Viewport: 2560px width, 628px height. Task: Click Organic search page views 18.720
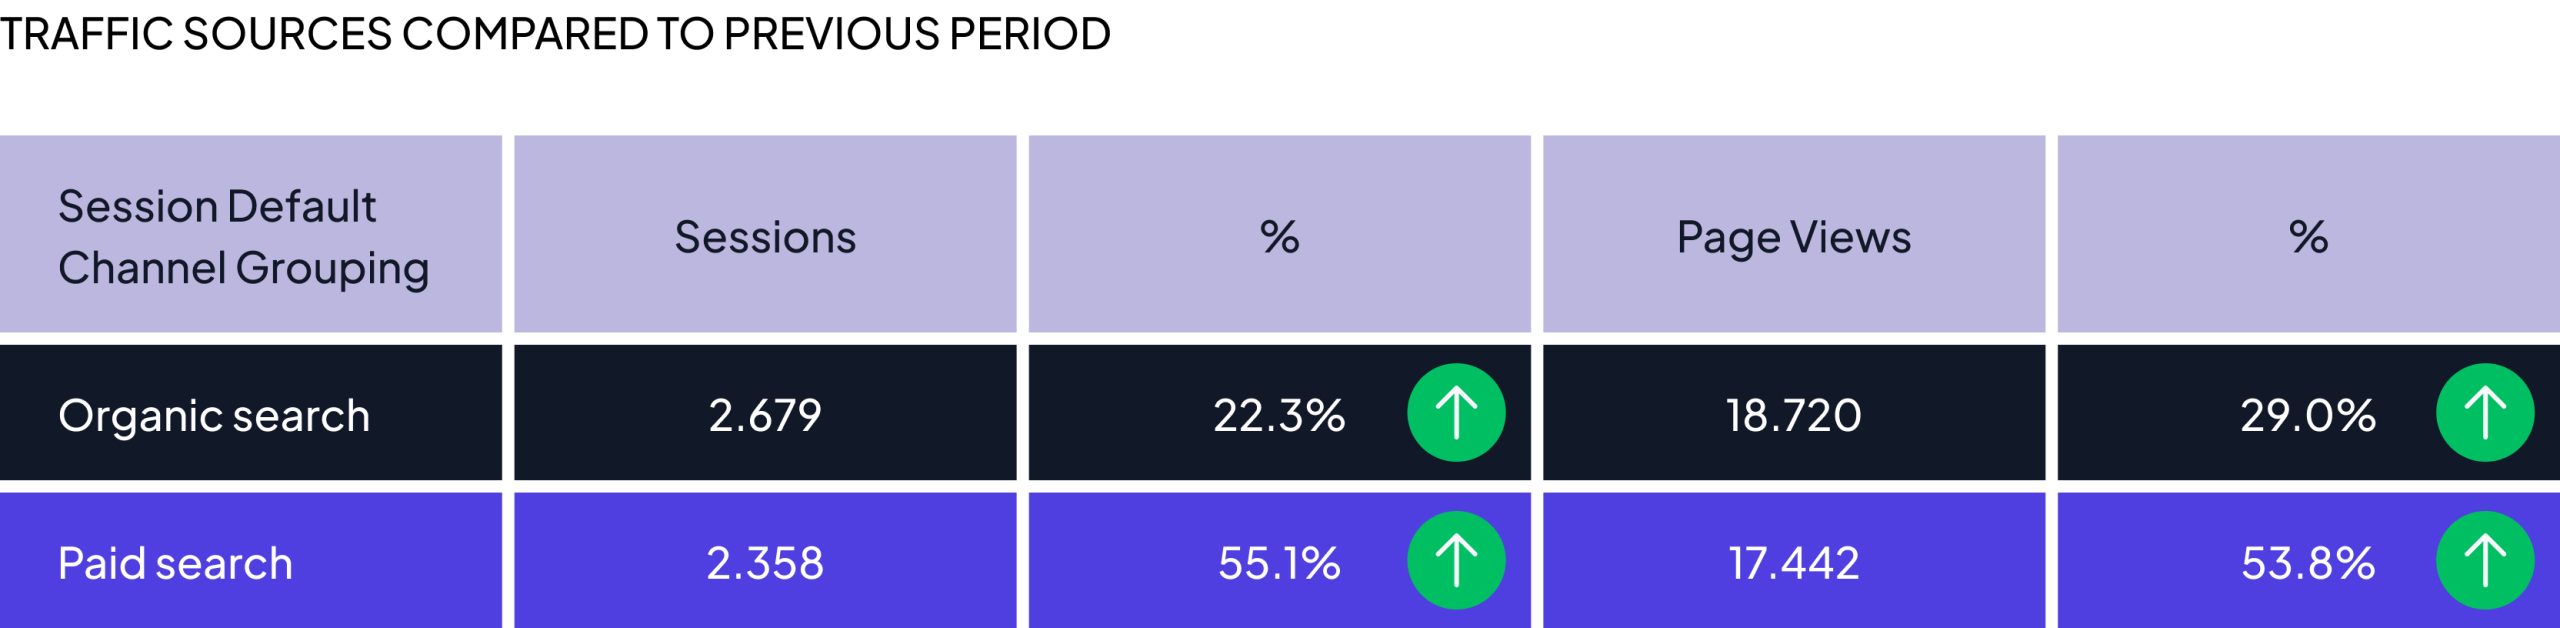coord(1794,415)
